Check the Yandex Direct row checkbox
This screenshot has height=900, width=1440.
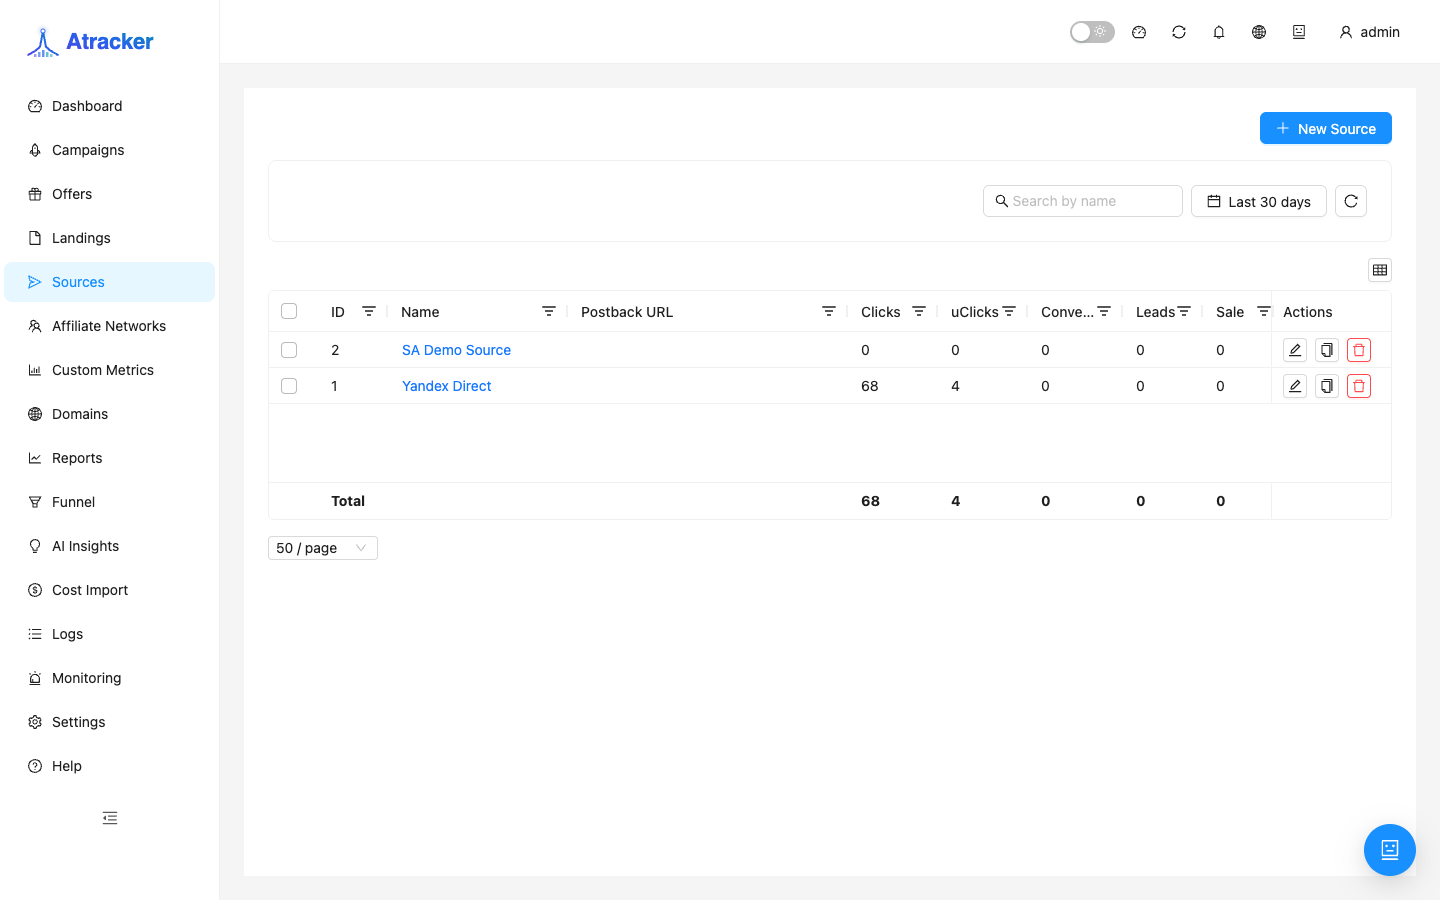[289, 386]
